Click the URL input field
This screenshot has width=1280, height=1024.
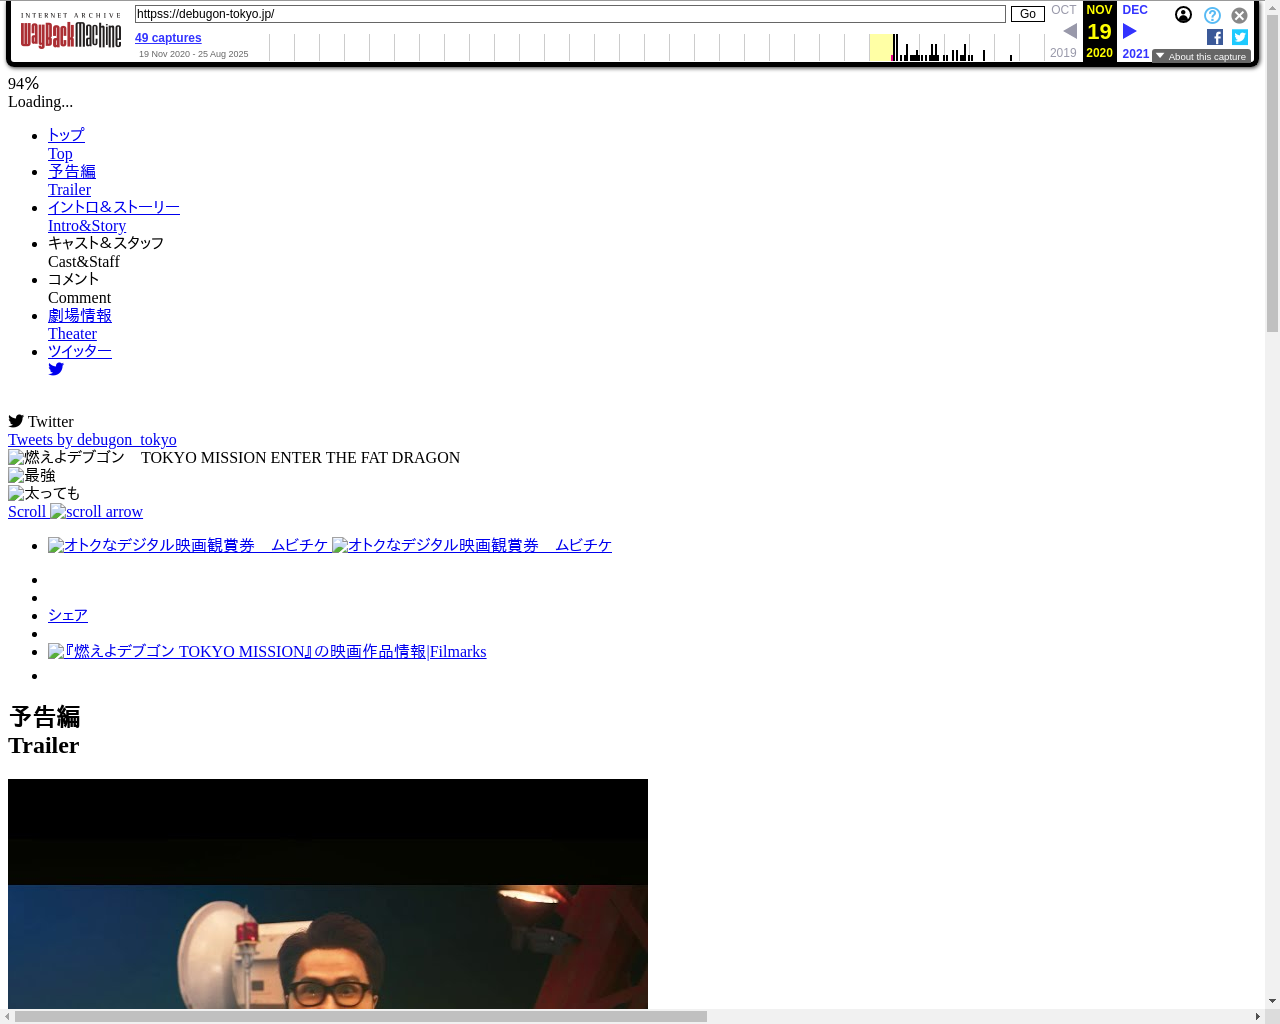570,14
